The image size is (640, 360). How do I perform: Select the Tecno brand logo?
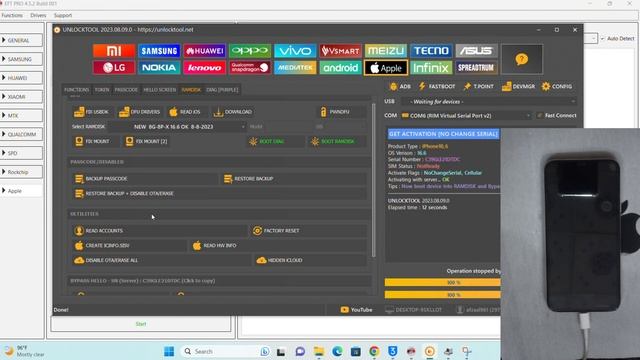[431, 51]
